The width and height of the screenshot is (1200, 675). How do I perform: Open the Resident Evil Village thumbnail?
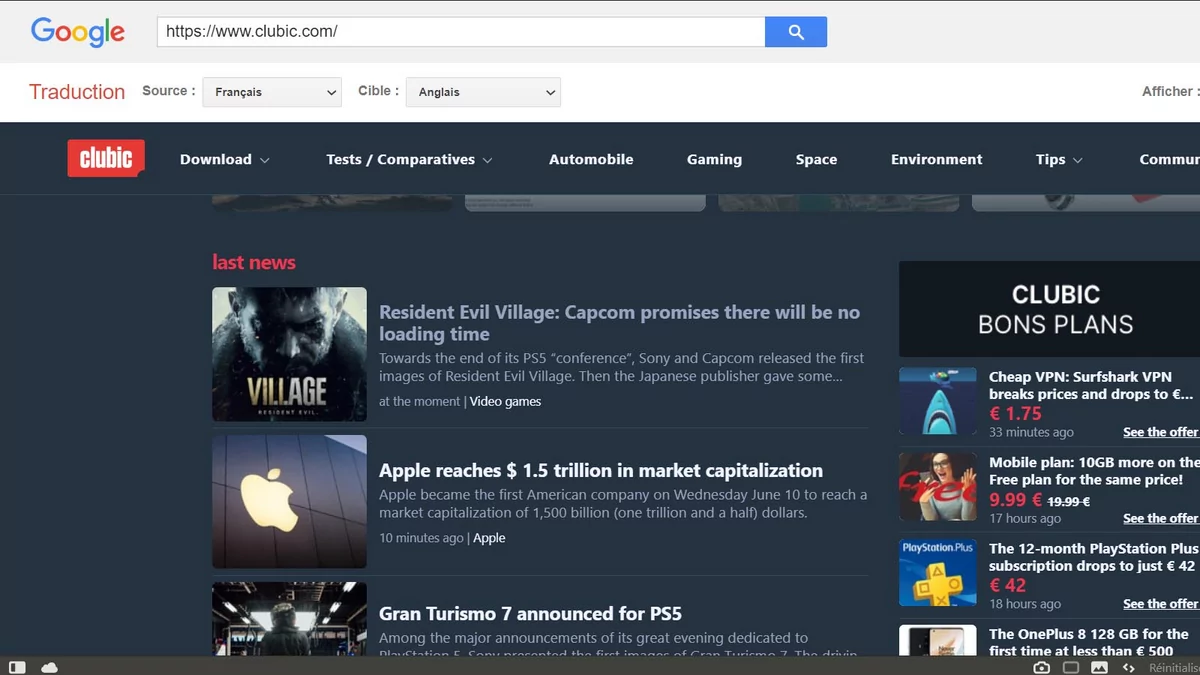(289, 354)
